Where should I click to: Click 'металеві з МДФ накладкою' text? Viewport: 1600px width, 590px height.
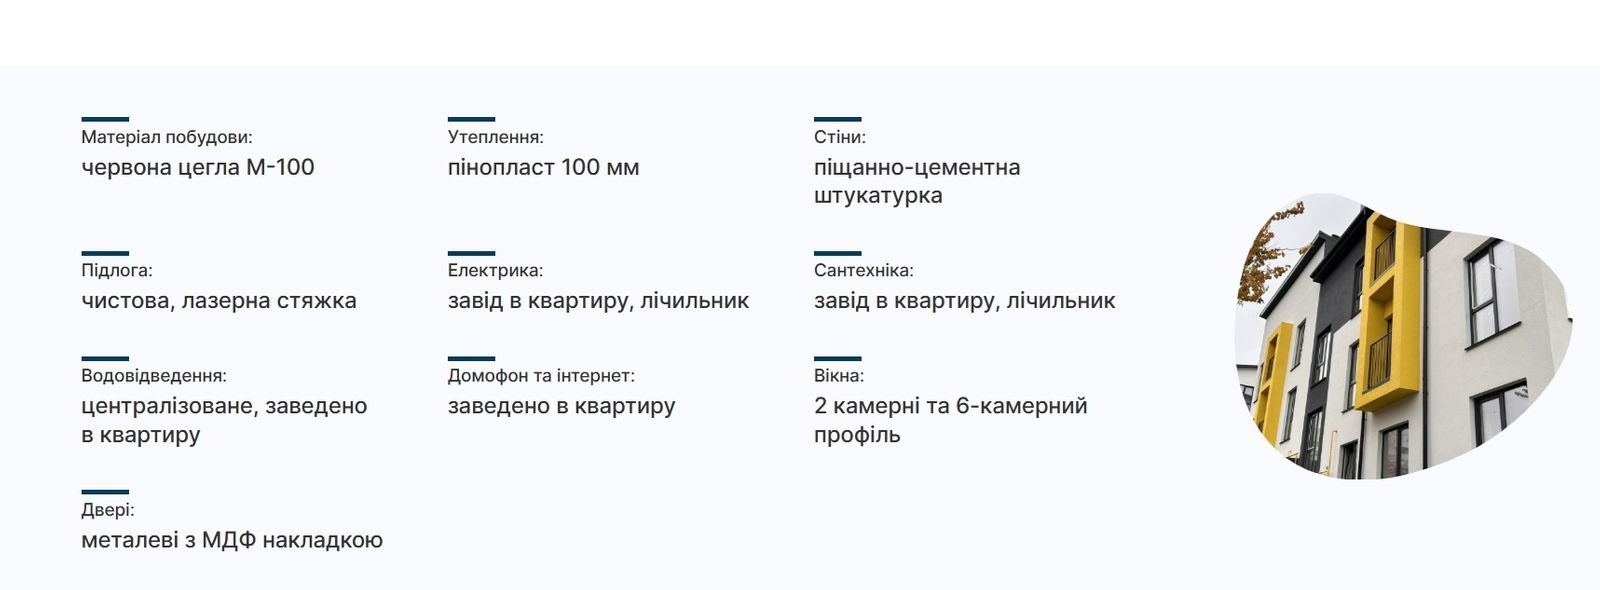(x=232, y=540)
